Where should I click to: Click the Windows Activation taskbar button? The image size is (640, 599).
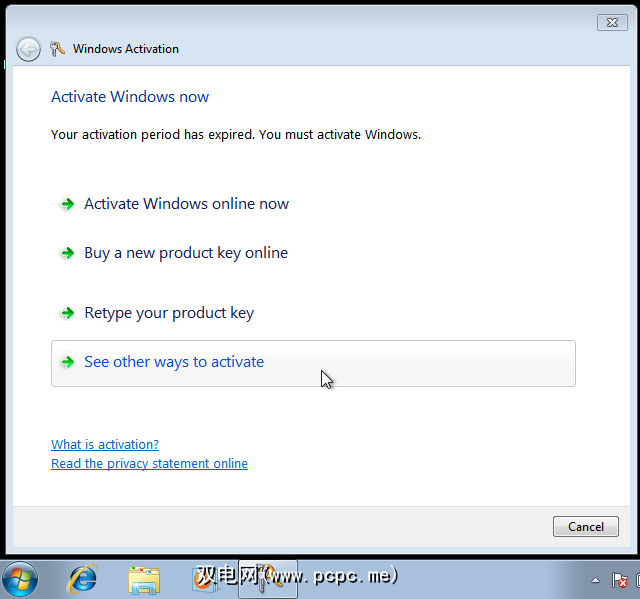point(268,579)
